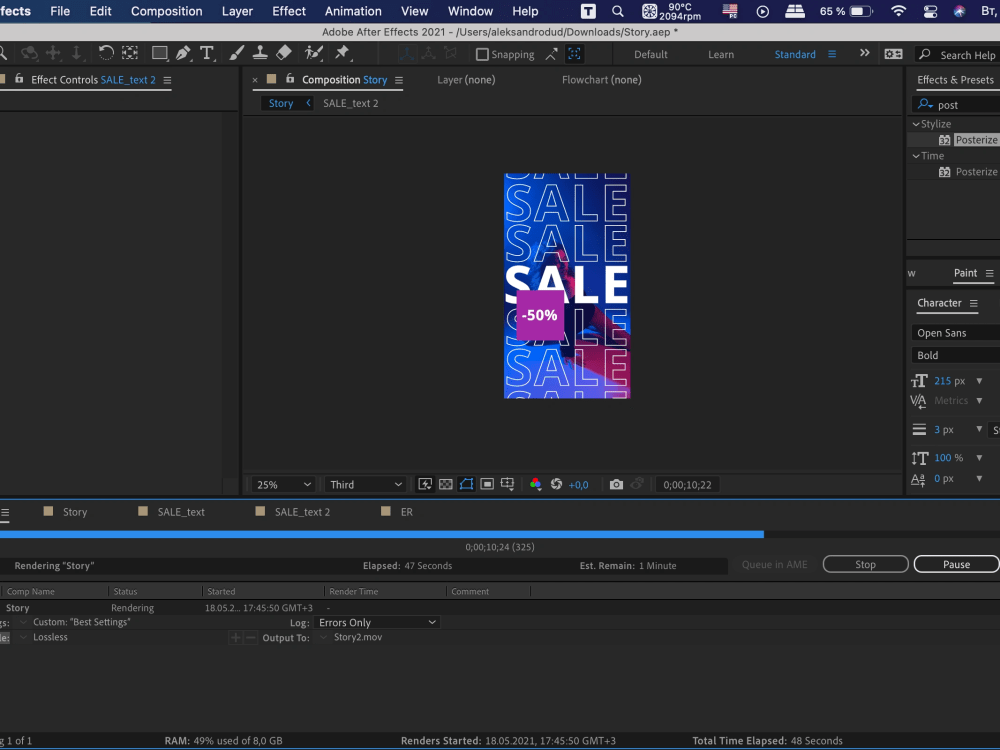1000x750 pixels.
Task: Click the snapping collapsed features icon
Action: coord(574,54)
